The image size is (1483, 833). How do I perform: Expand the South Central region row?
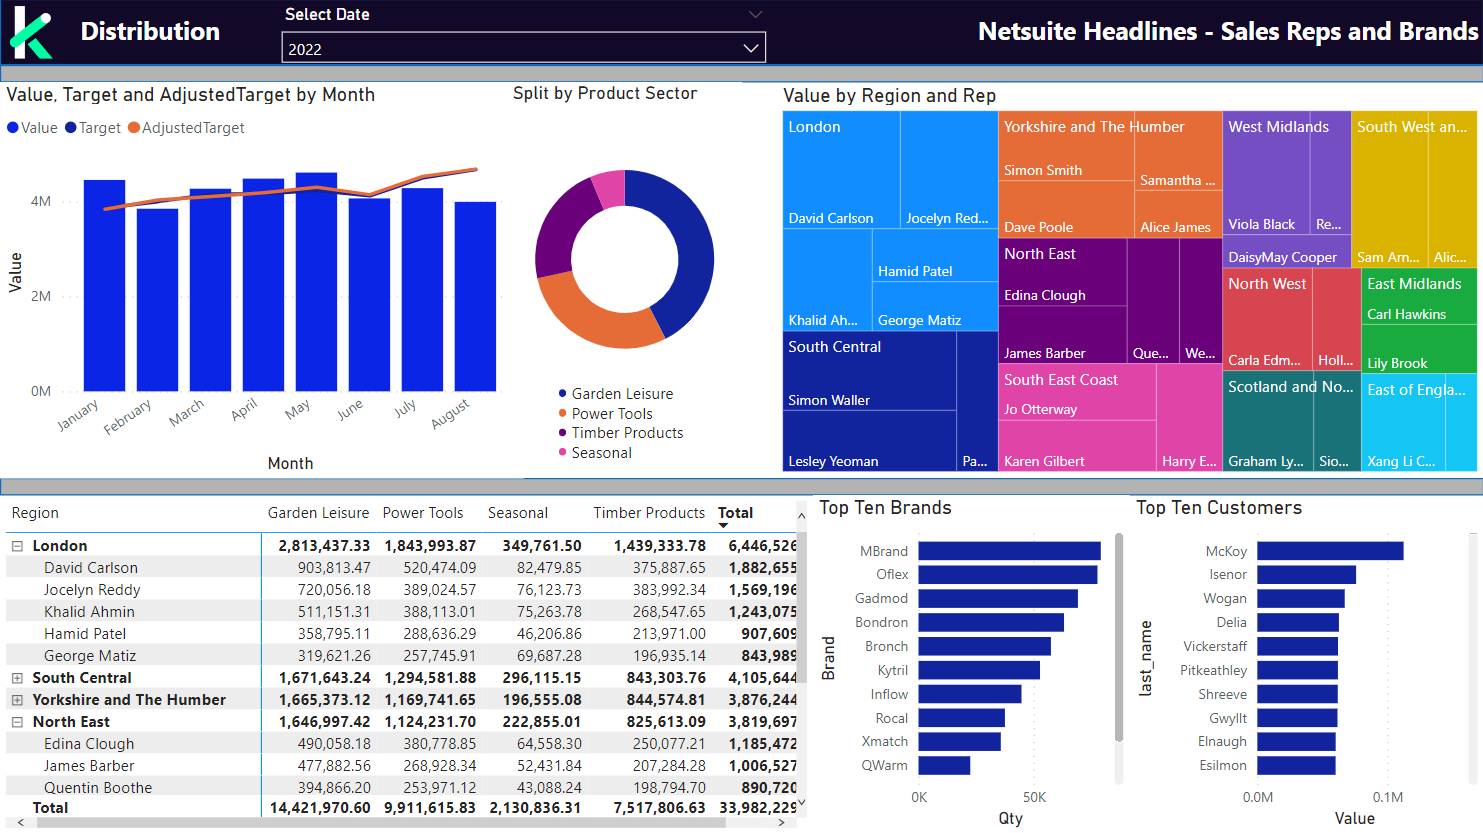pos(17,678)
